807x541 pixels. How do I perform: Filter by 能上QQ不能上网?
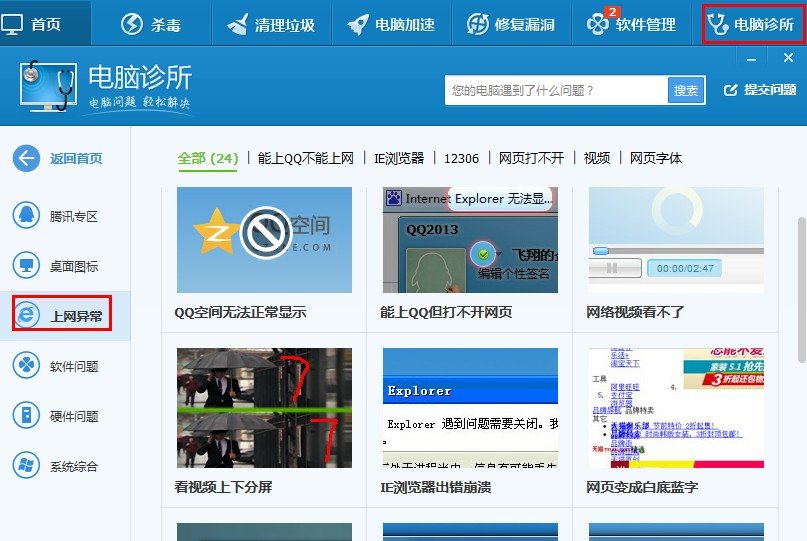(305, 158)
